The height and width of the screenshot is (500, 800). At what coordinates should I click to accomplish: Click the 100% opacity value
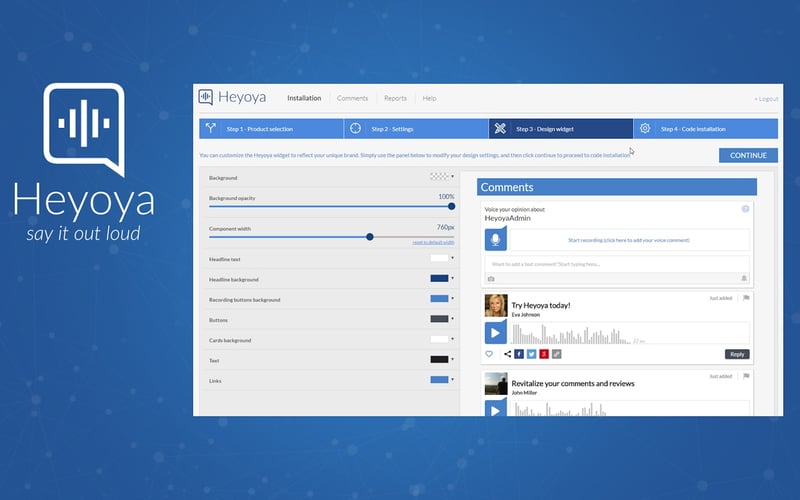(x=446, y=196)
